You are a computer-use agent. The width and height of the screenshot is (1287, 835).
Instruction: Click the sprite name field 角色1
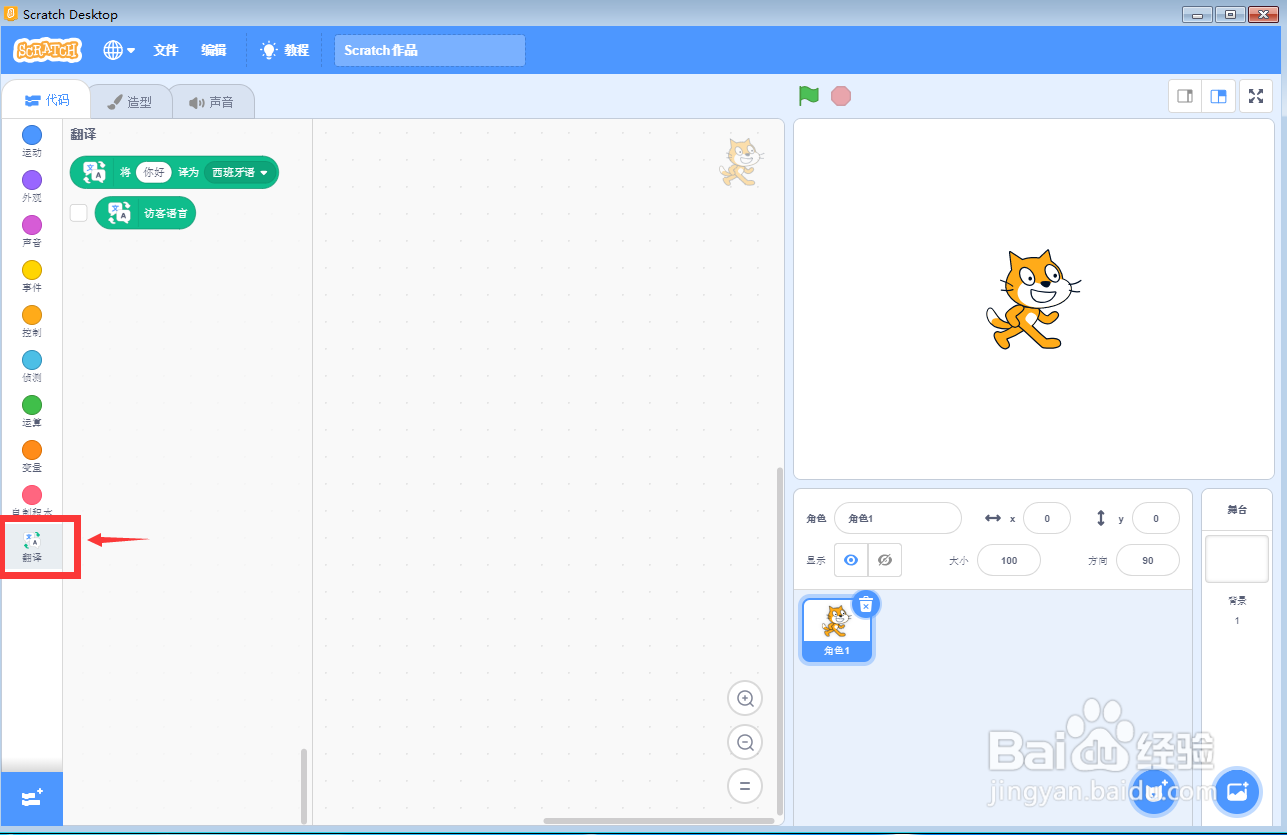(897, 518)
